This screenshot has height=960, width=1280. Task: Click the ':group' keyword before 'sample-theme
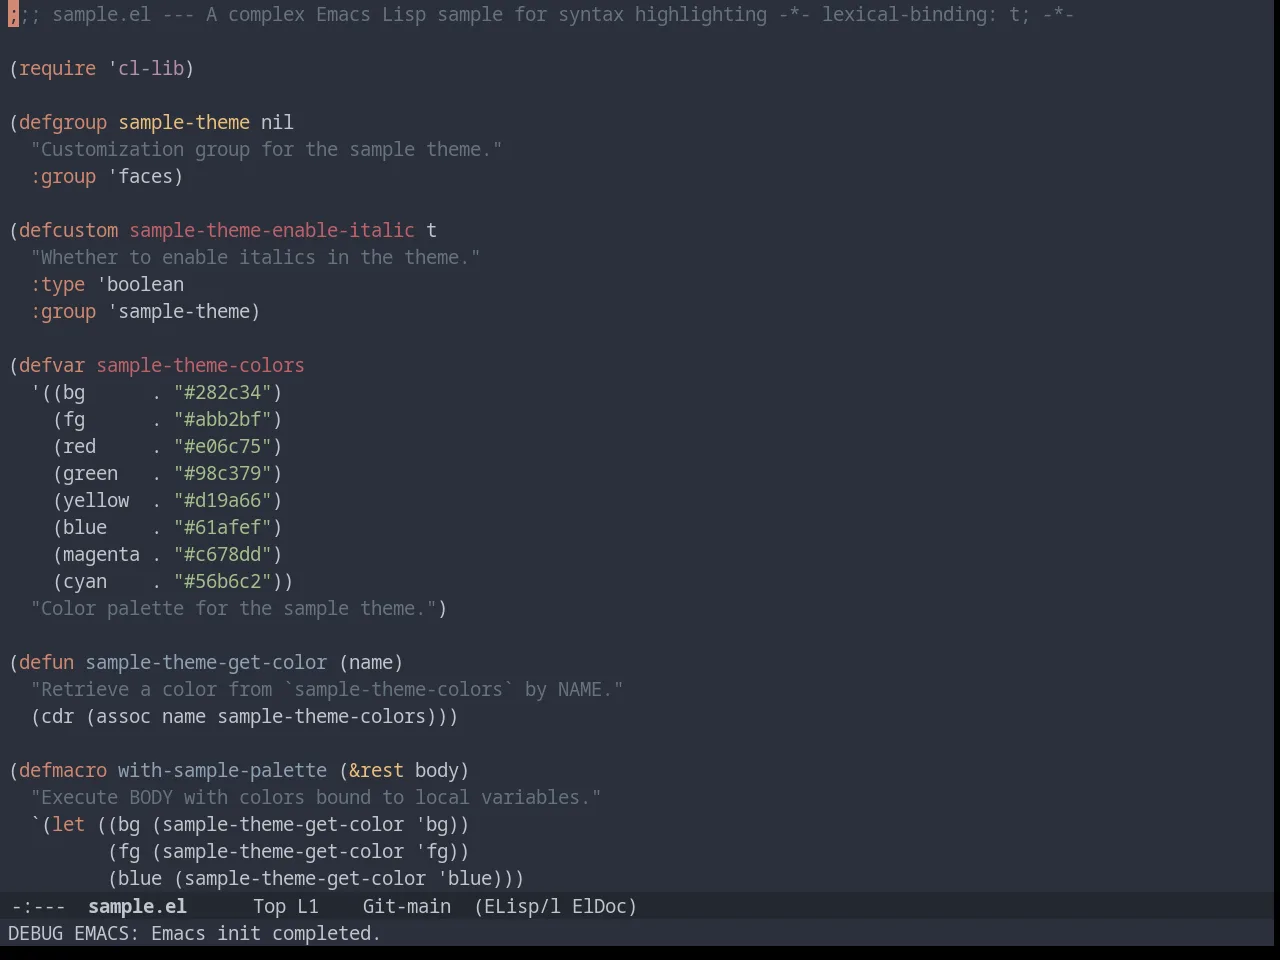pyautogui.click(x=63, y=311)
